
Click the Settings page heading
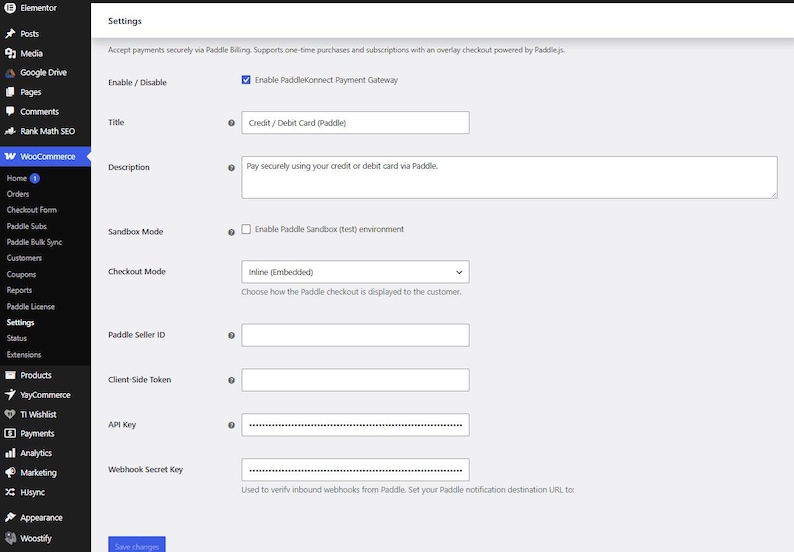[125, 21]
